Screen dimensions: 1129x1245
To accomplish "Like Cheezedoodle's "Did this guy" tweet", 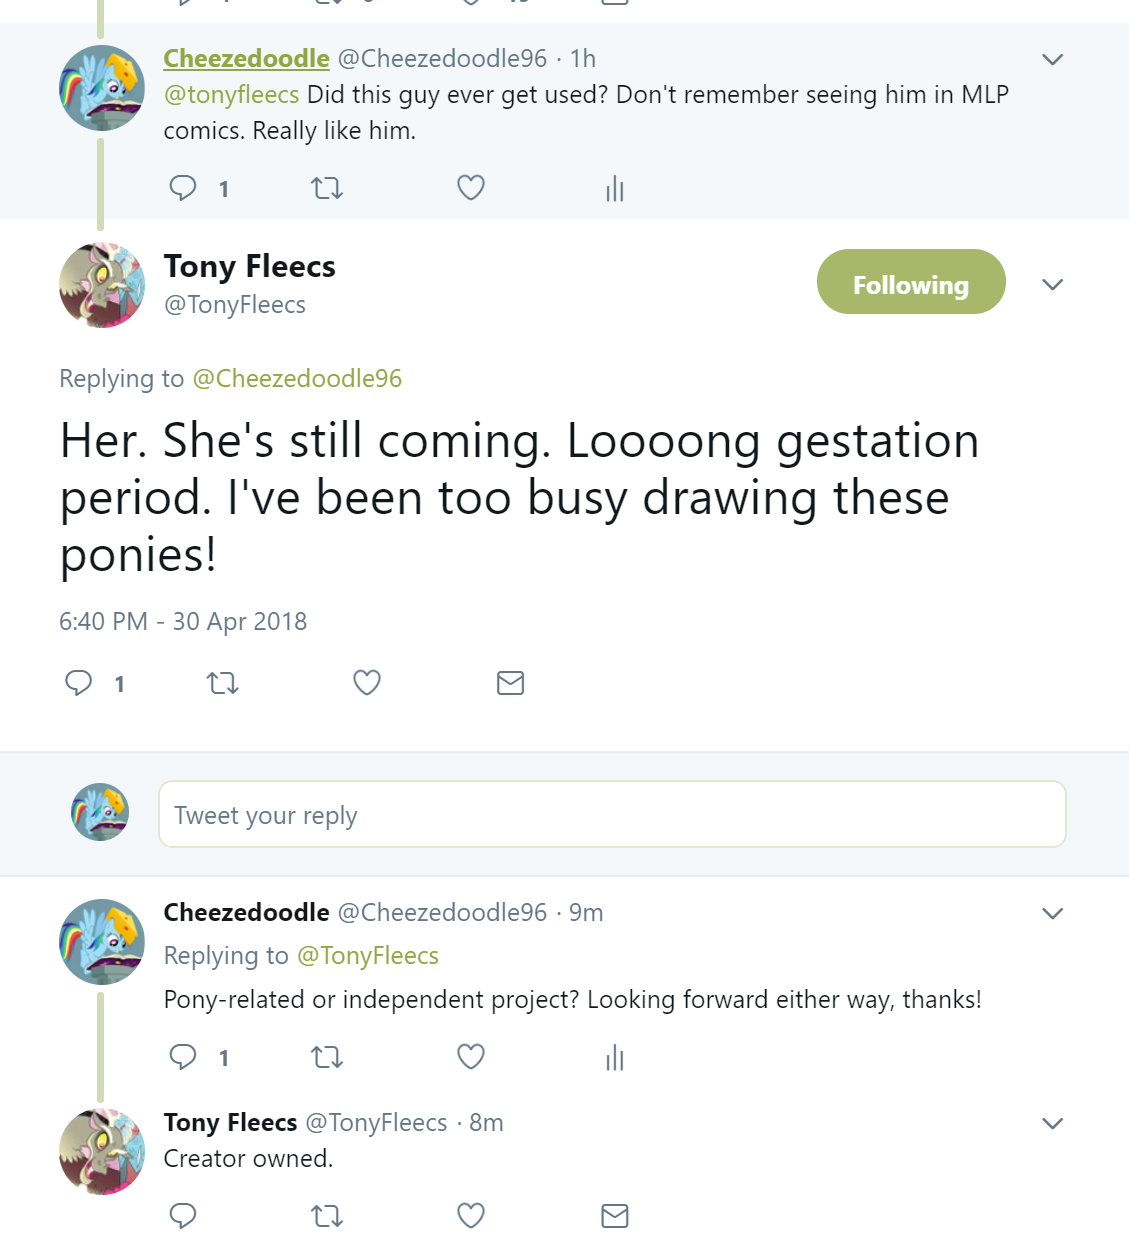I will pyautogui.click(x=471, y=188).
